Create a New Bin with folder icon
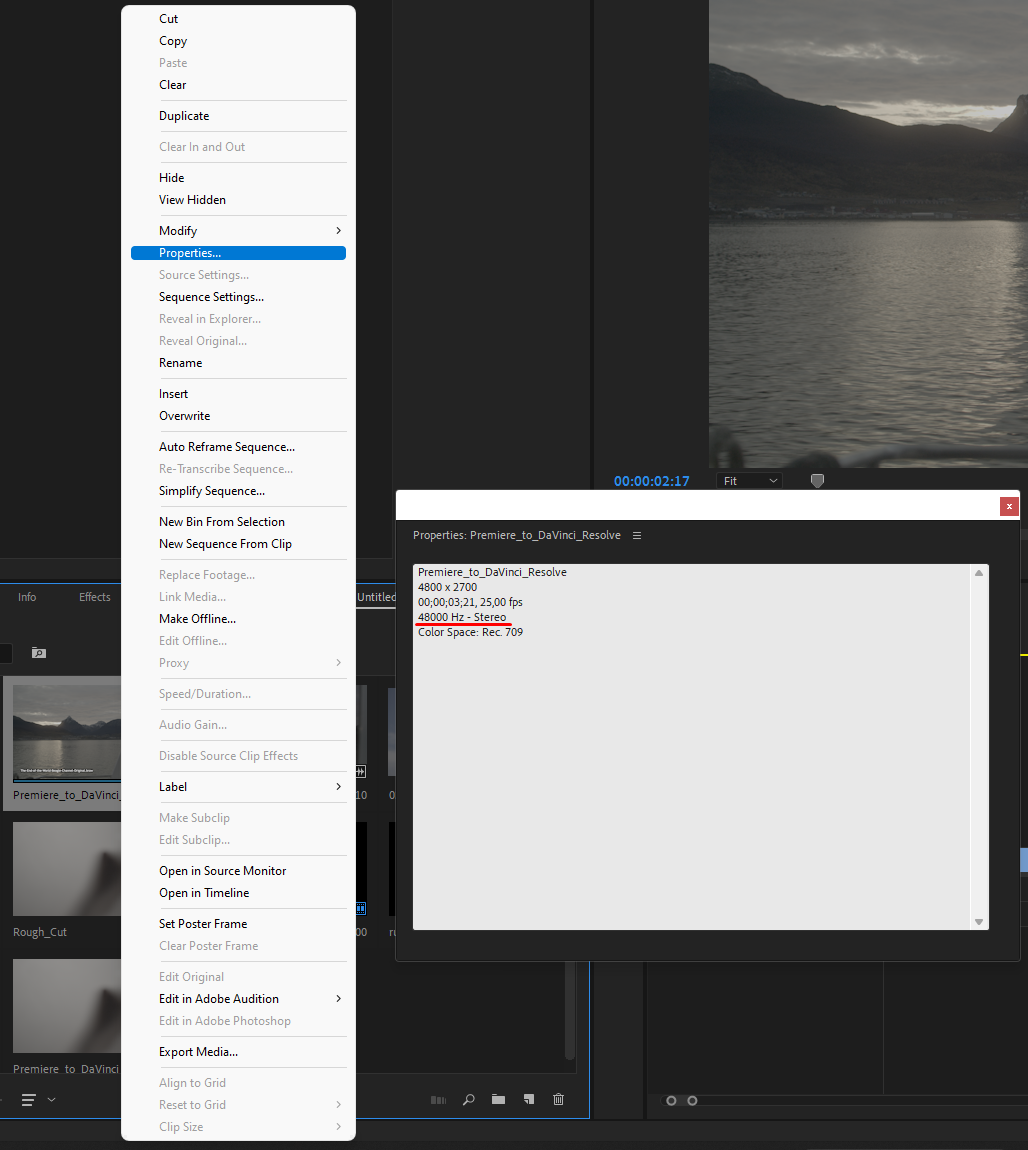 point(499,1099)
